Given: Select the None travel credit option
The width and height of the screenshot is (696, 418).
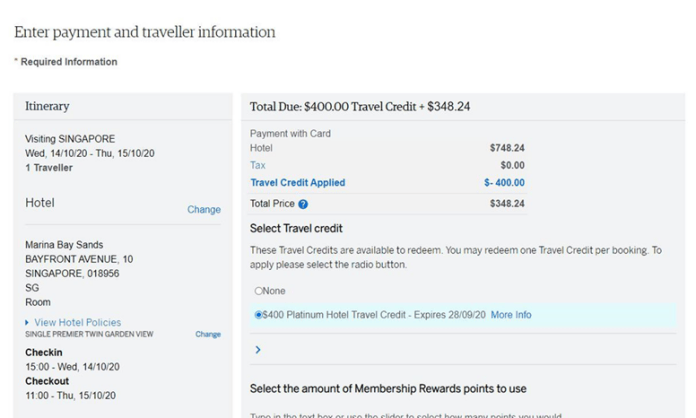Looking at the screenshot, I should point(258,291).
